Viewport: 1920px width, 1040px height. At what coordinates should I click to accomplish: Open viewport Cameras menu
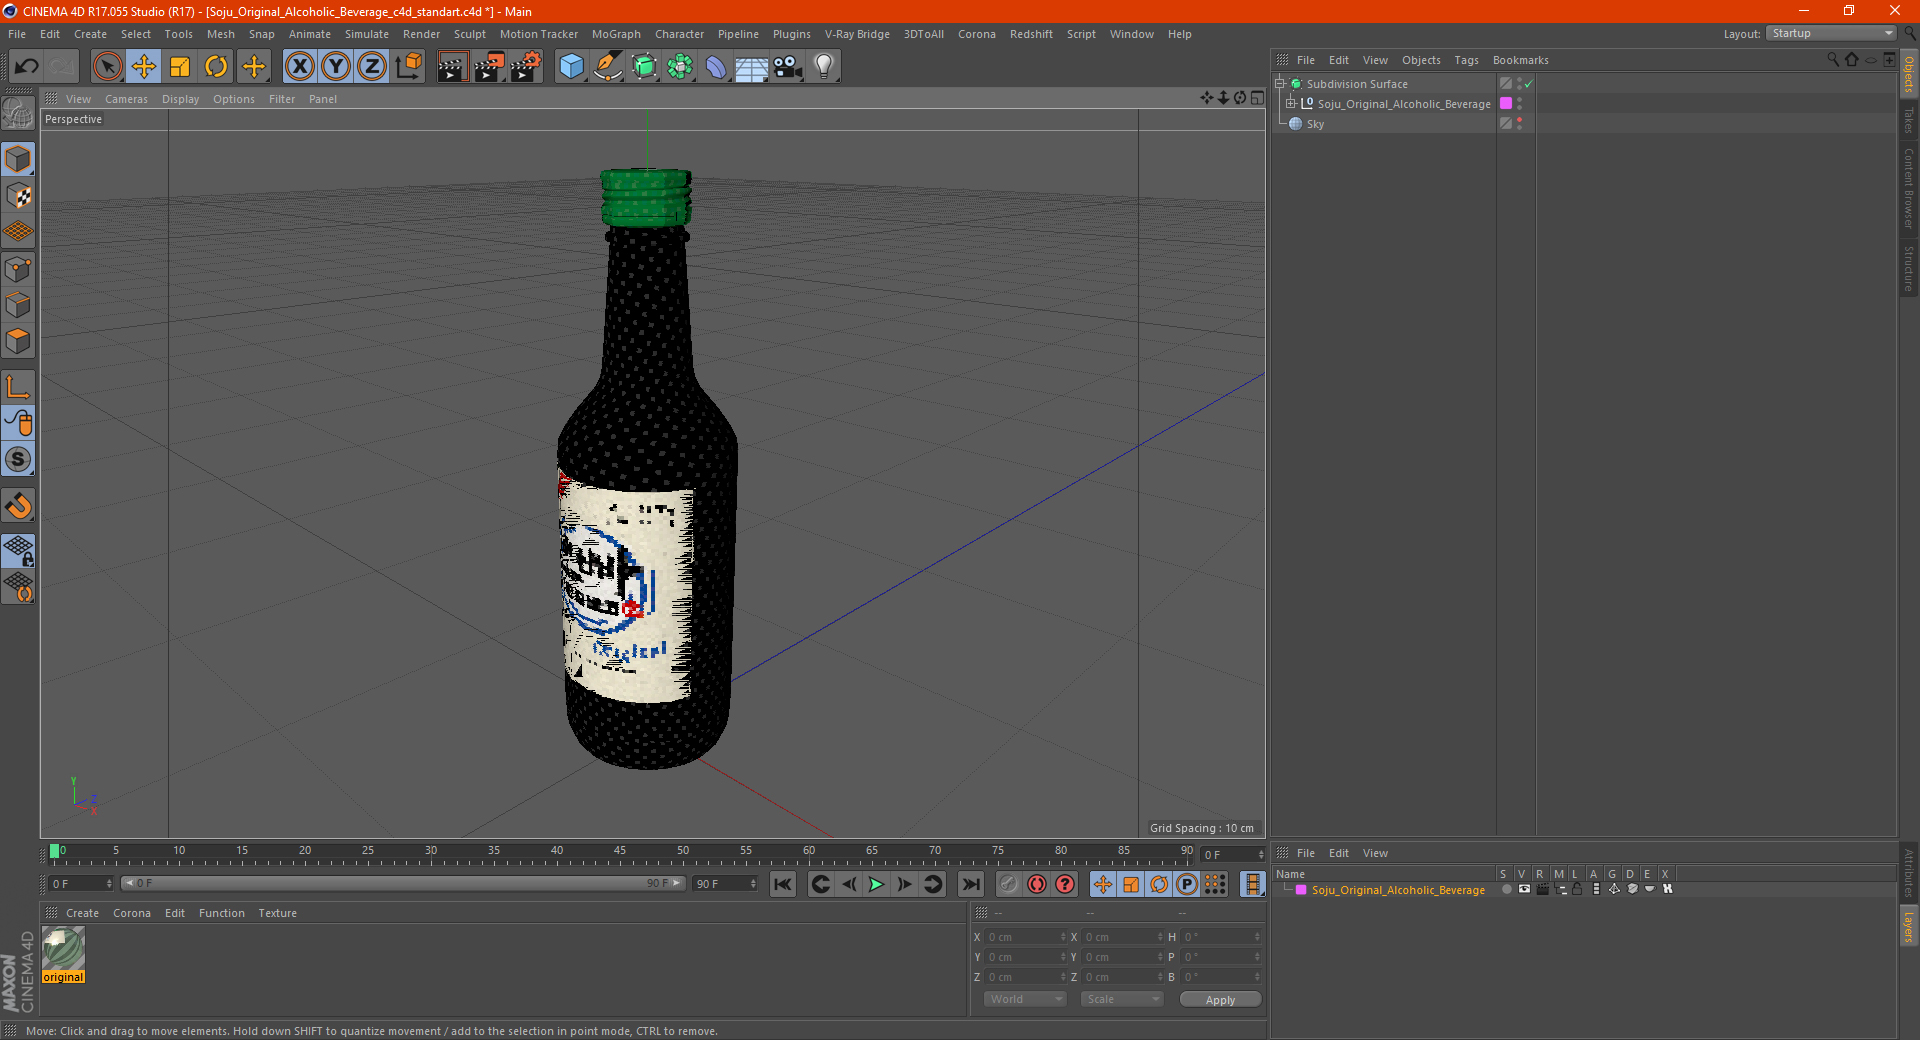click(126, 99)
